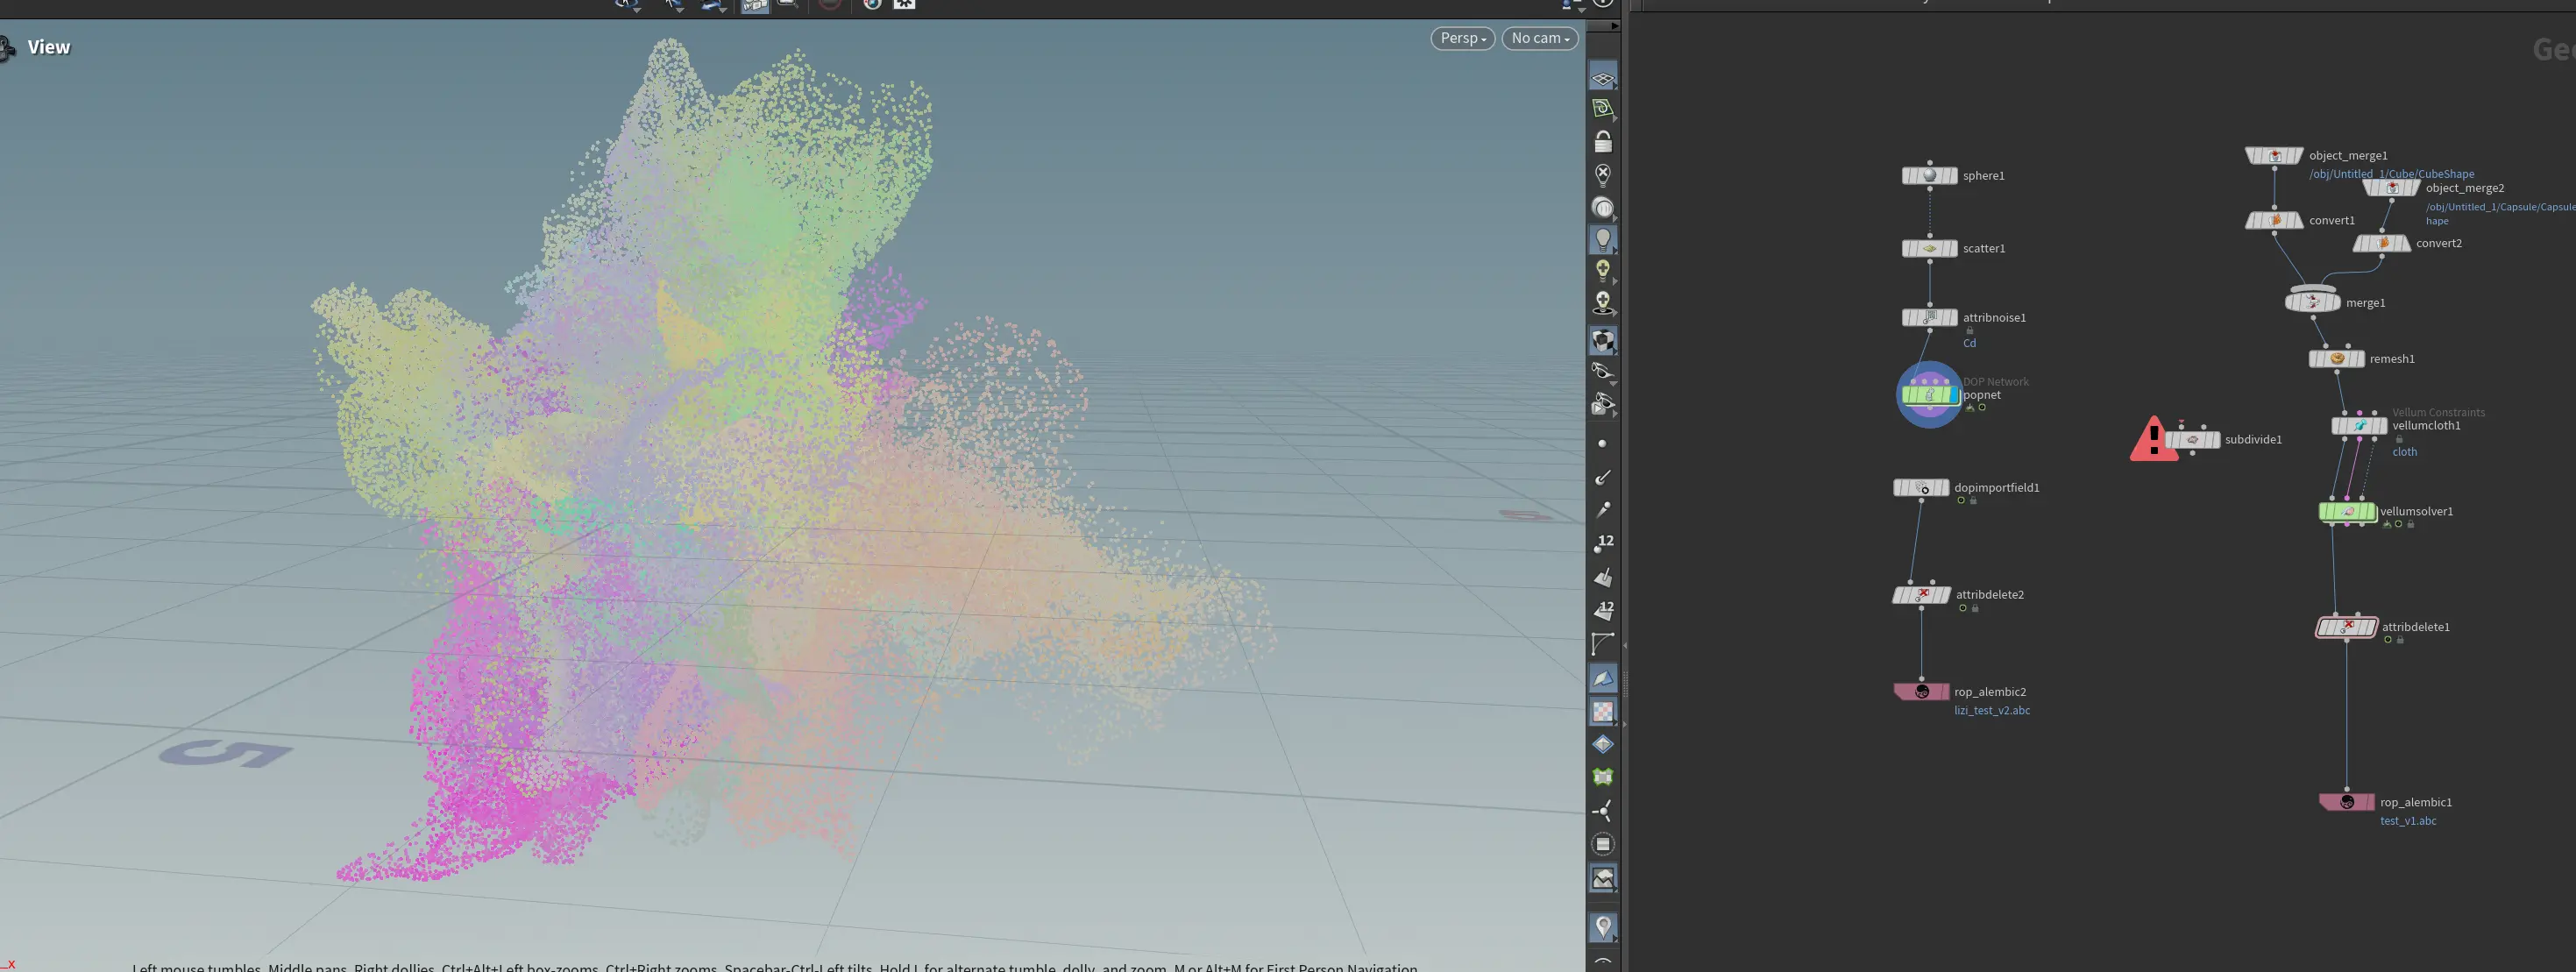2576x972 pixels.
Task: Select the attribdelete2 node
Action: (1921, 595)
